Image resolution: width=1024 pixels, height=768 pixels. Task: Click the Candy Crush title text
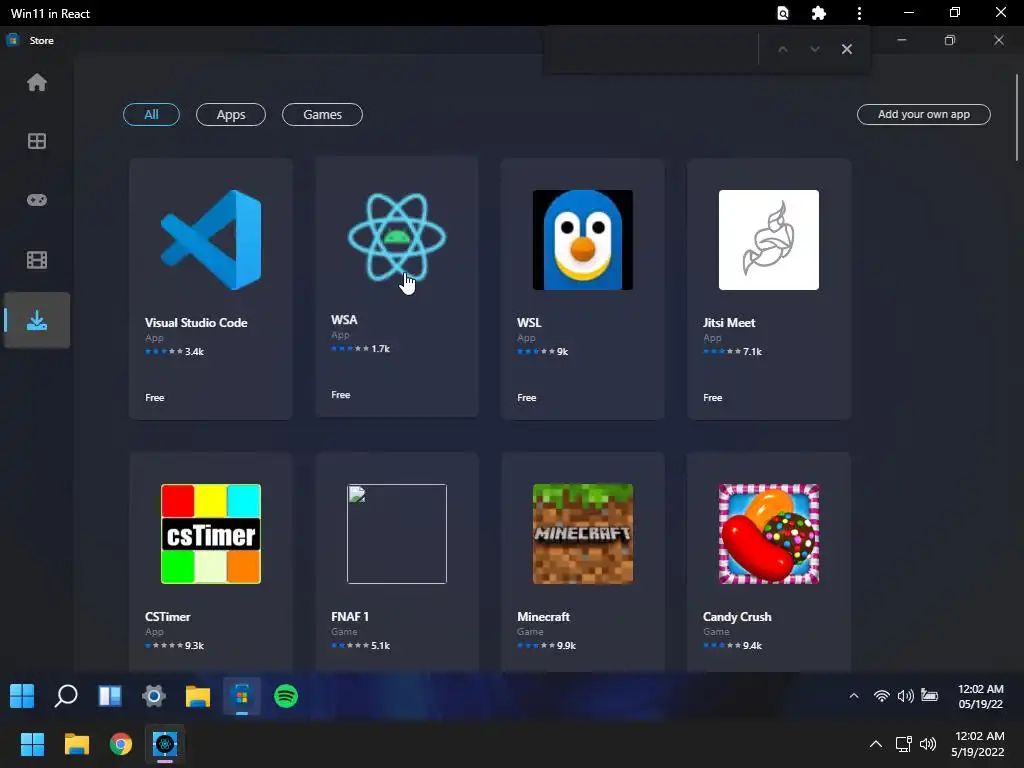737,616
